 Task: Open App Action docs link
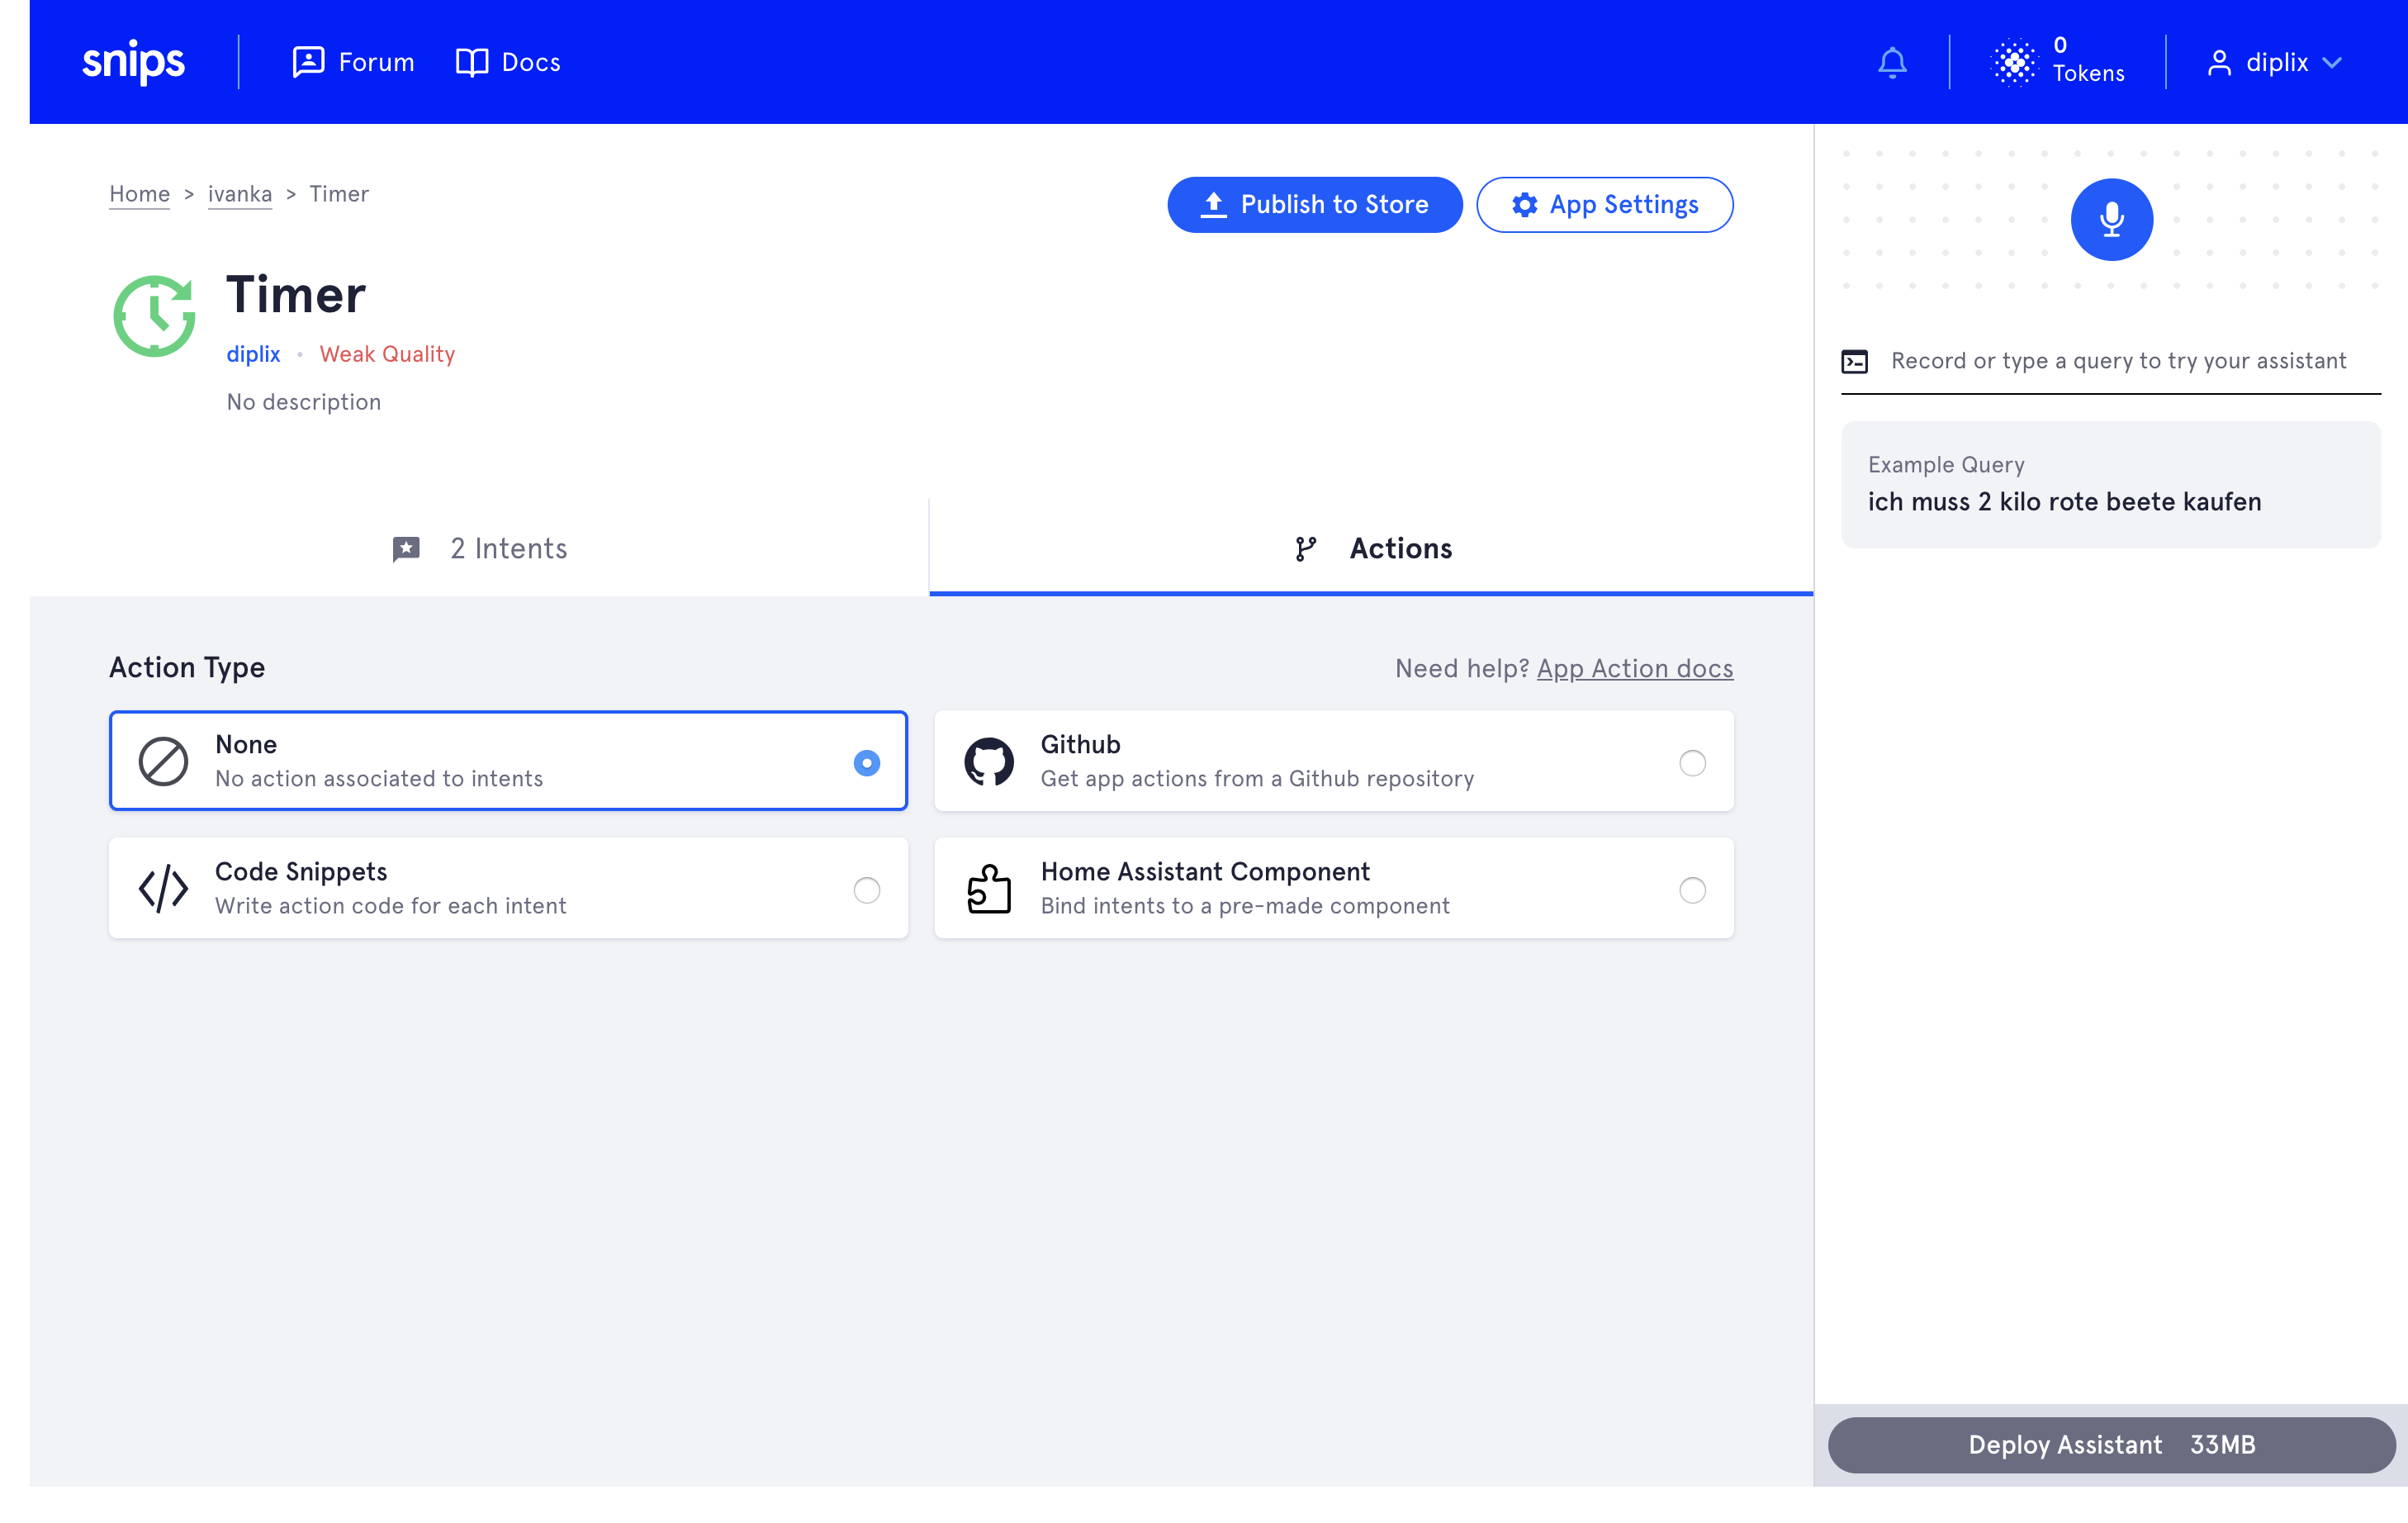pyautogui.click(x=1634, y=668)
